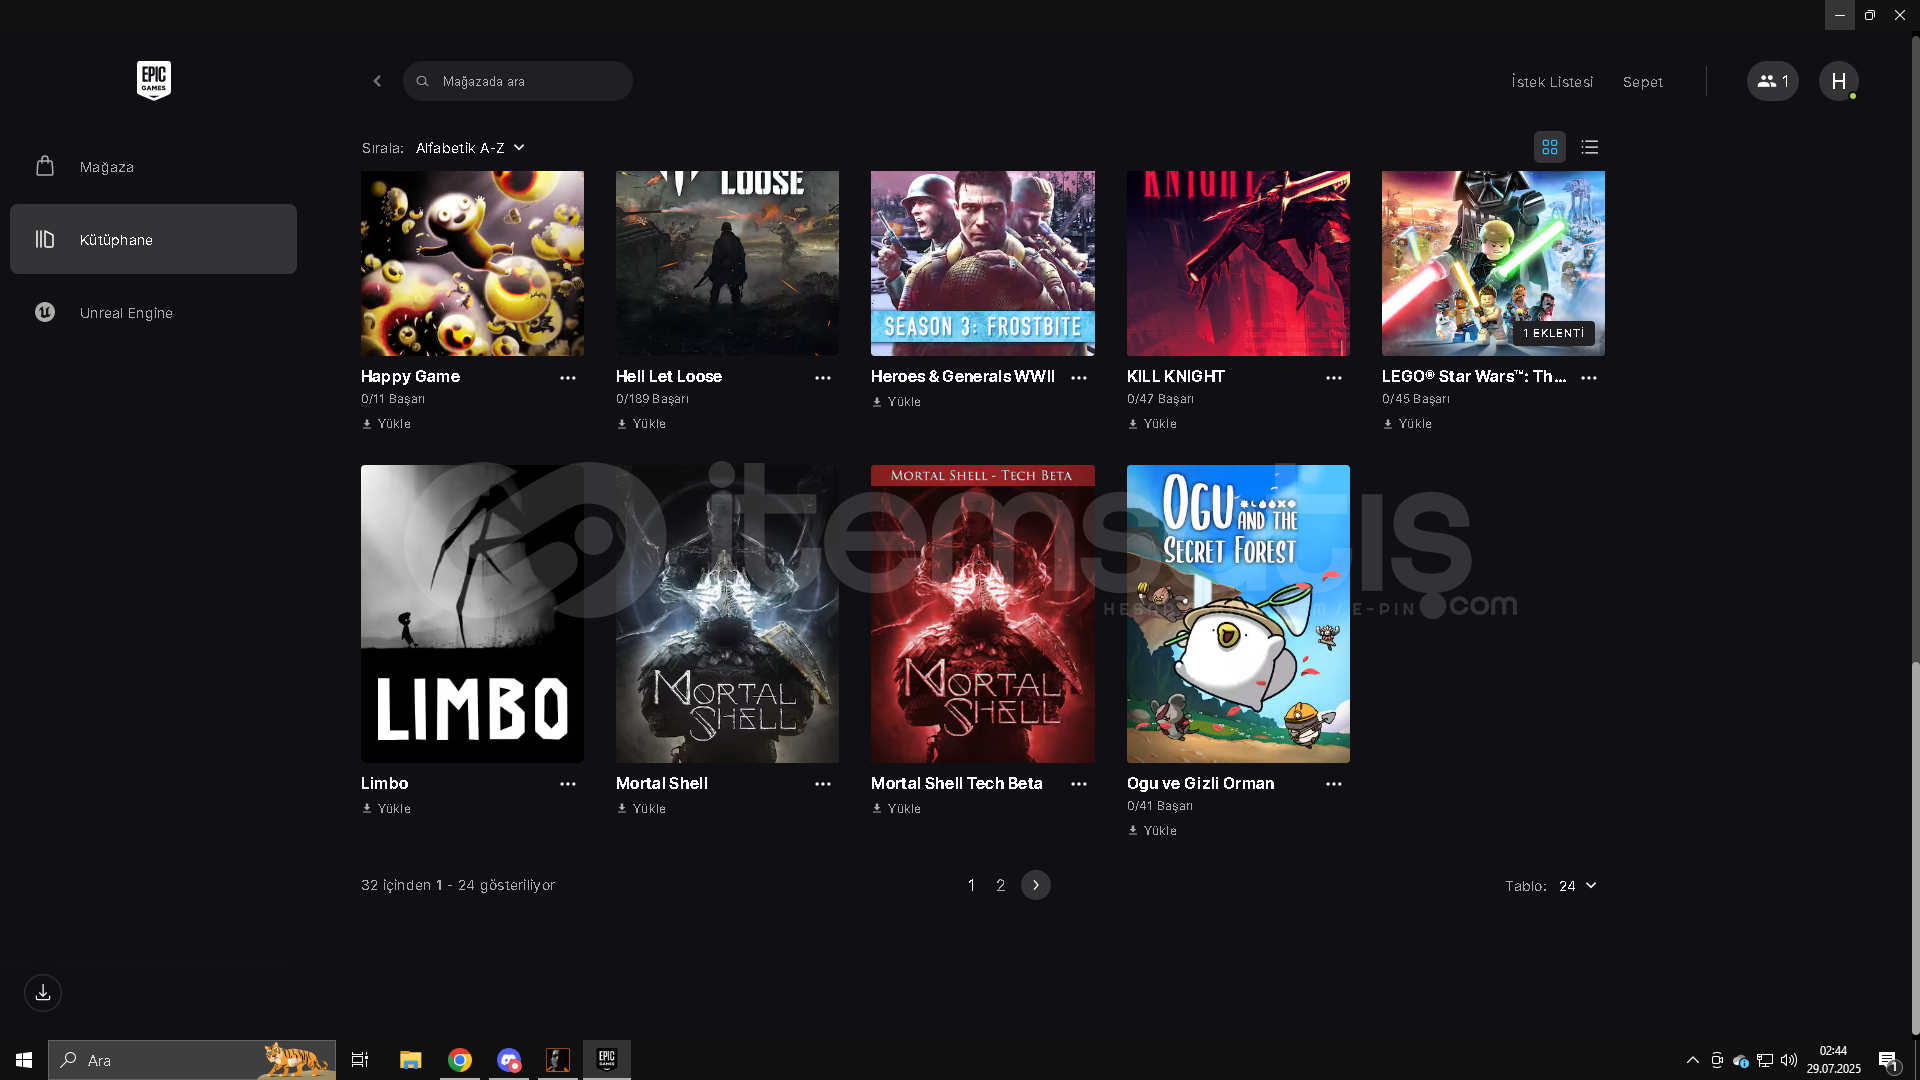Click the Windows taskbar Ara search box
This screenshot has height=1080, width=1920.
coord(192,1060)
